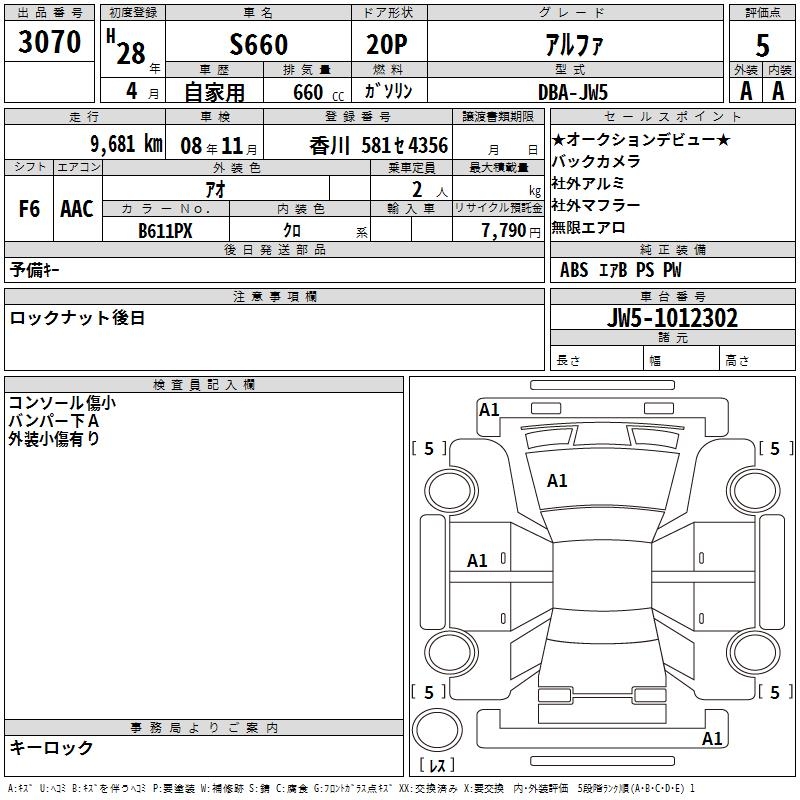
Task: Select air conditioner value AAC
Action: click(77, 209)
